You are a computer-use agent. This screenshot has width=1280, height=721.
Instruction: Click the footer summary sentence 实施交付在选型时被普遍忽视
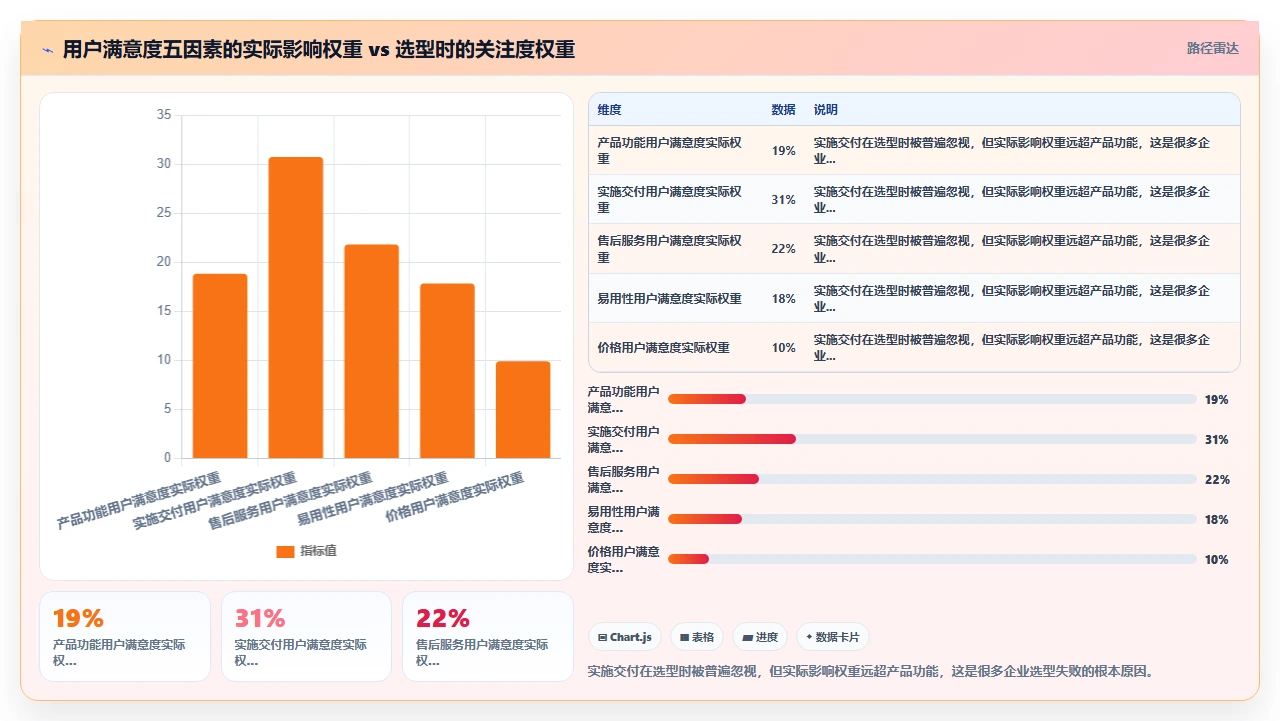(x=873, y=671)
